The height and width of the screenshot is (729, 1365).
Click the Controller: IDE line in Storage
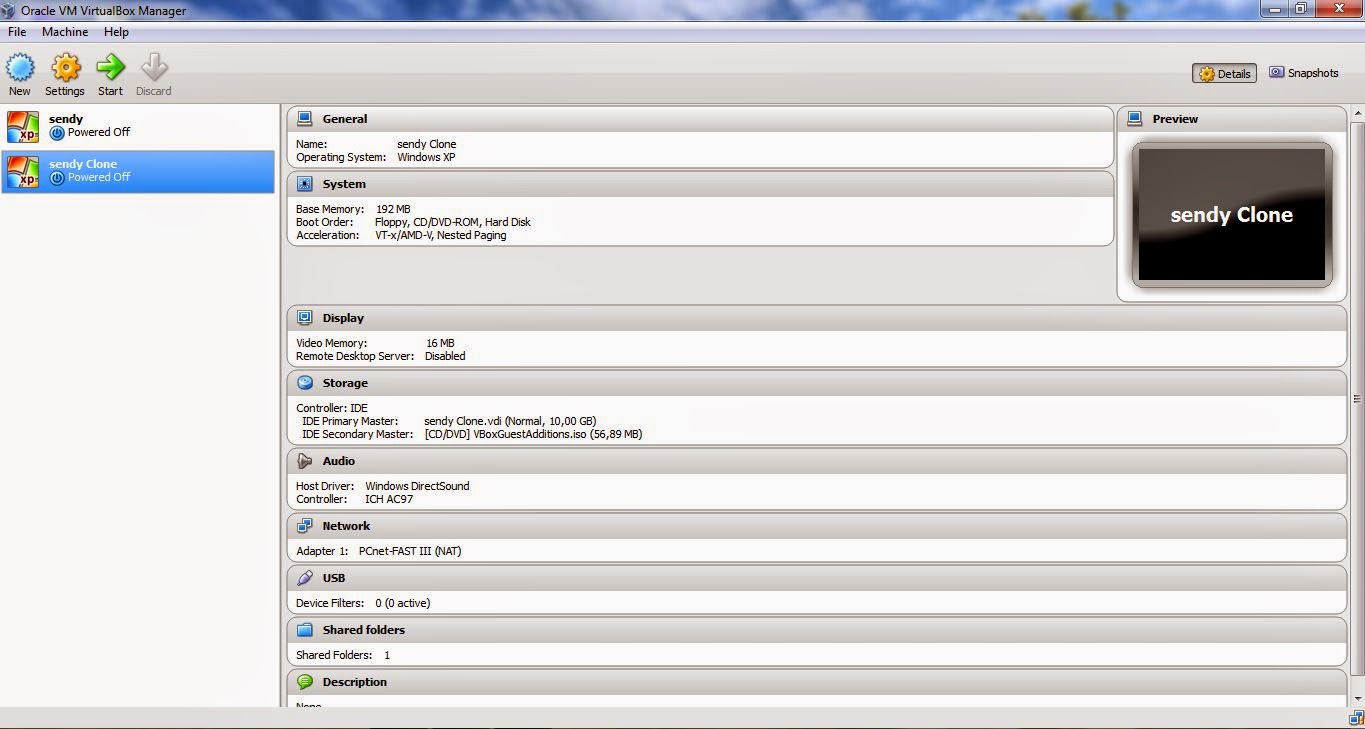tap(332, 408)
